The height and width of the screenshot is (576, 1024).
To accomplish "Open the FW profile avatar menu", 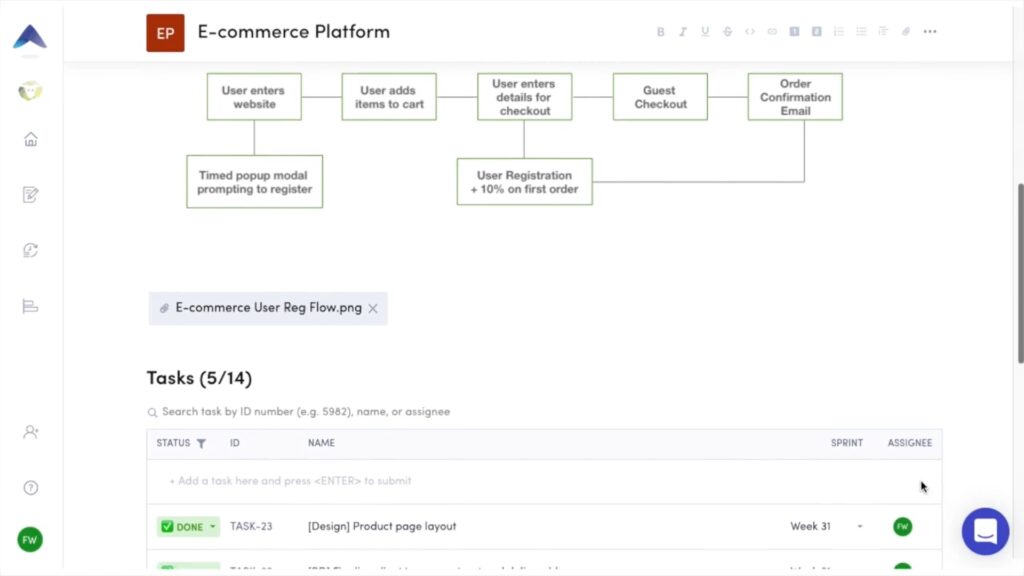I will (30, 539).
